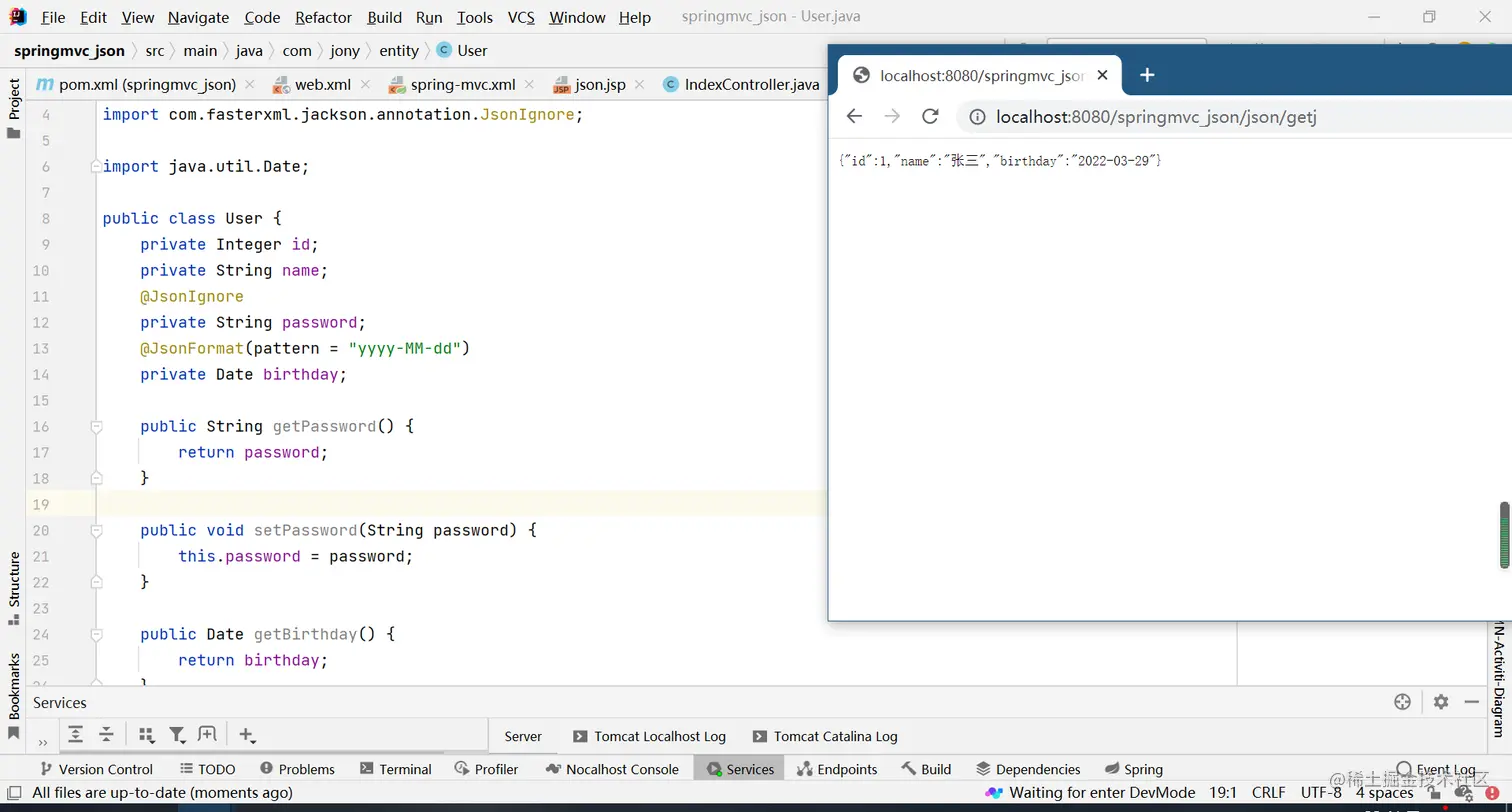Open the VCS menu
This screenshot has height=812, width=1512.
[x=521, y=17]
